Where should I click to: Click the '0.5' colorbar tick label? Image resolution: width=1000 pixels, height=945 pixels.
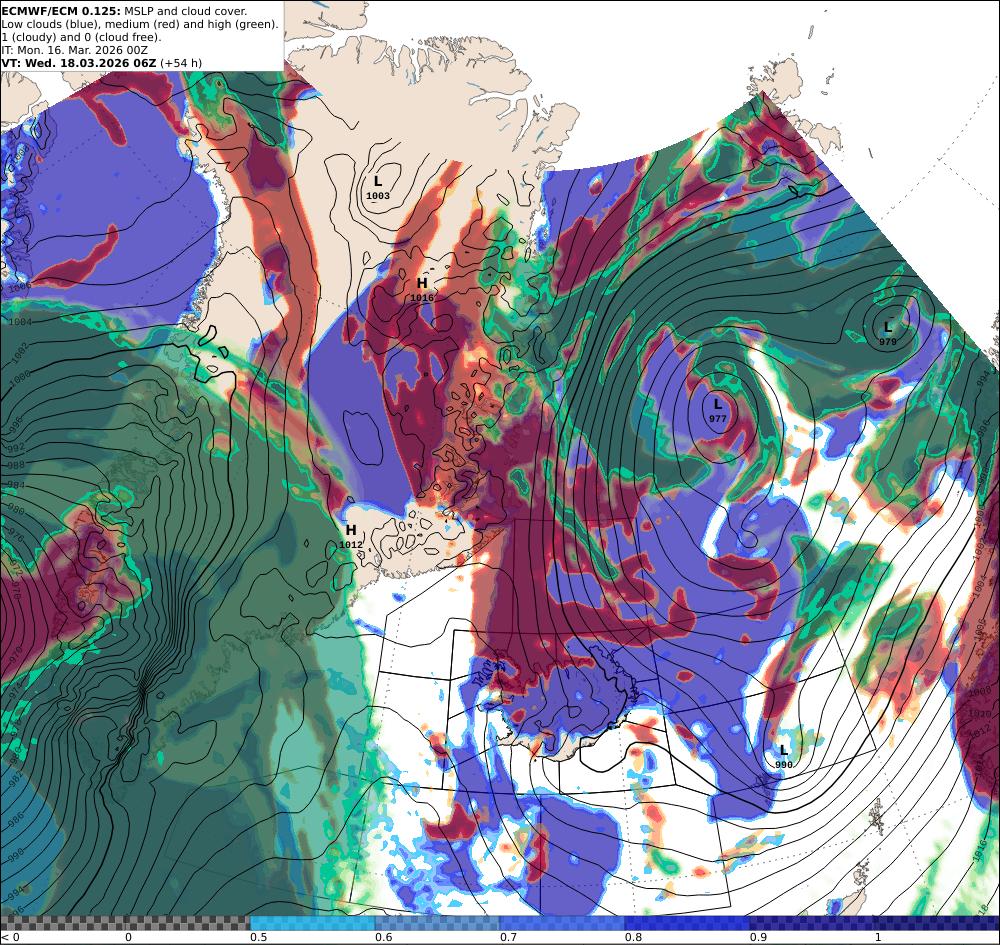point(258,937)
